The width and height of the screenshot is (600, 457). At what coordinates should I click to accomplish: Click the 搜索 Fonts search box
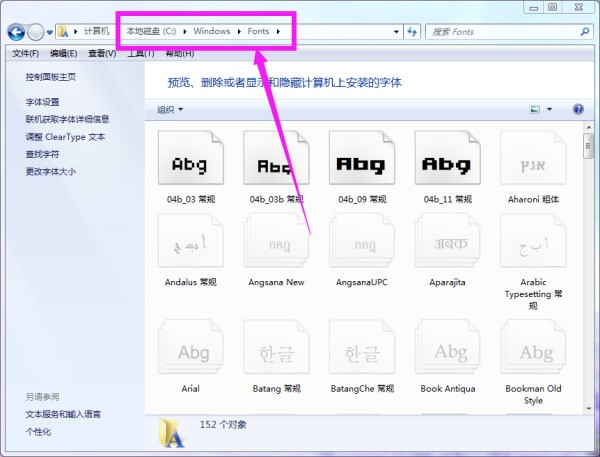(500, 32)
